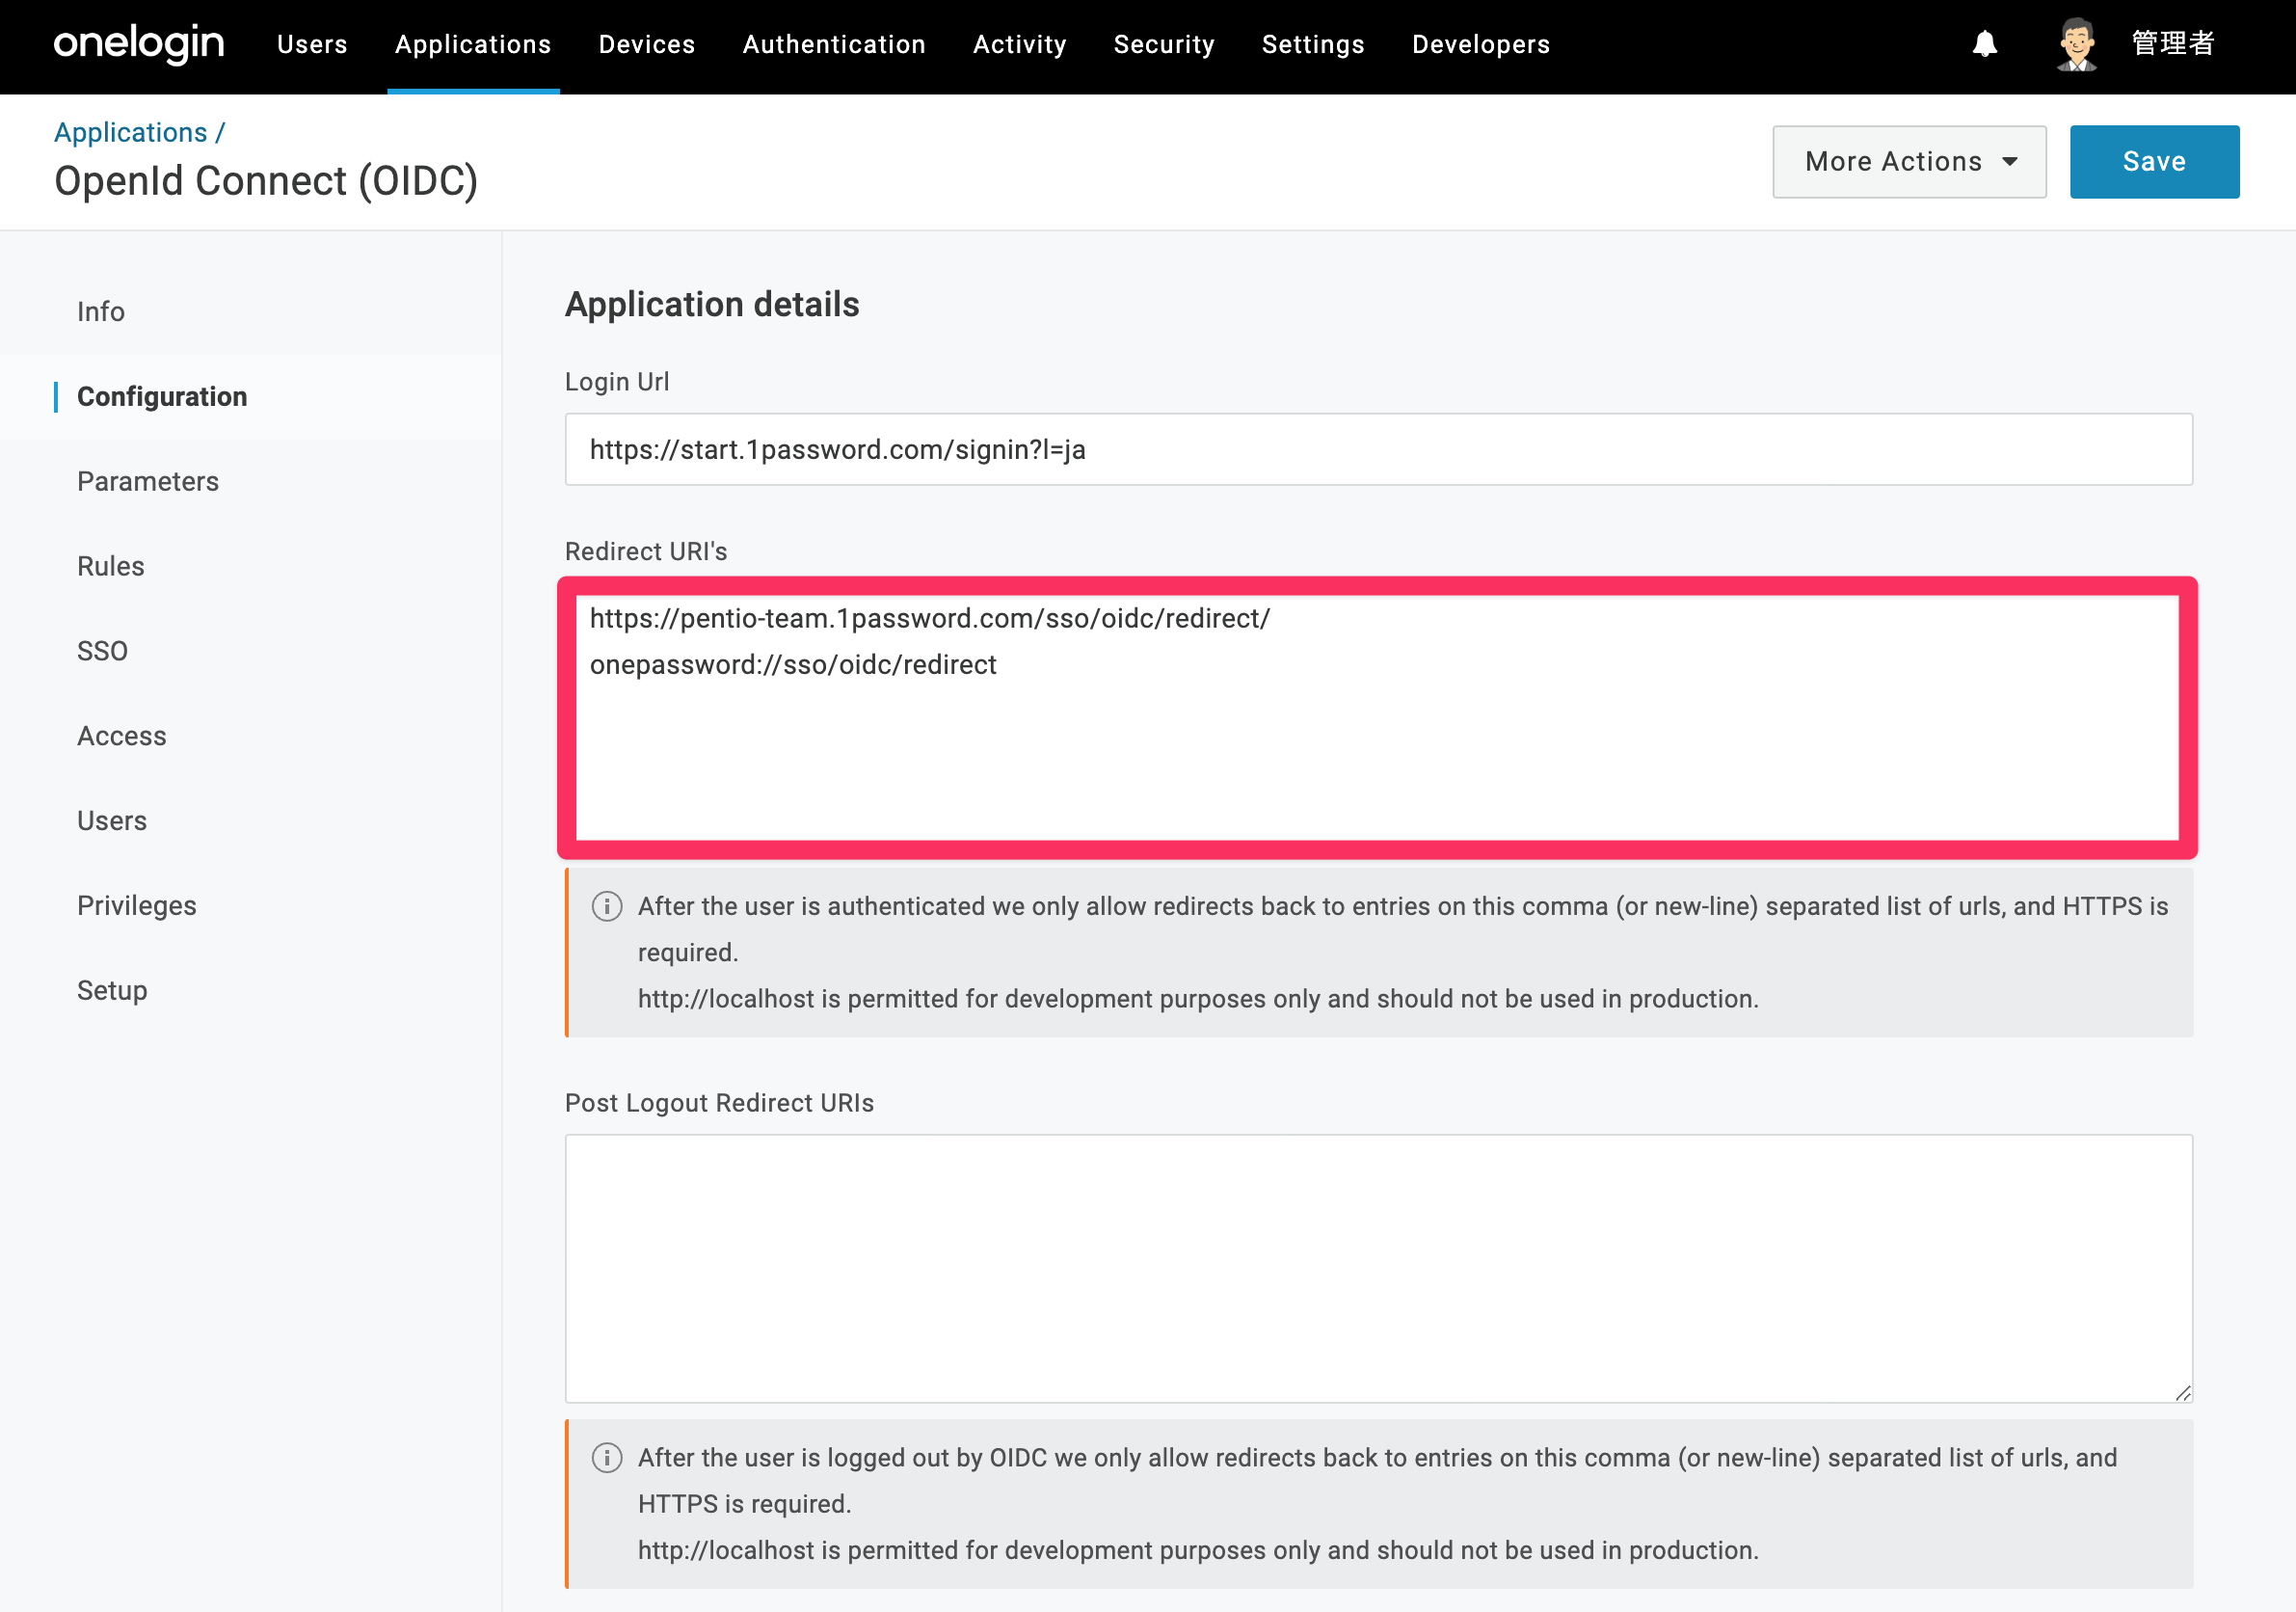The width and height of the screenshot is (2296, 1612).
Task: Click the OneLogin logo
Action: click(x=139, y=44)
